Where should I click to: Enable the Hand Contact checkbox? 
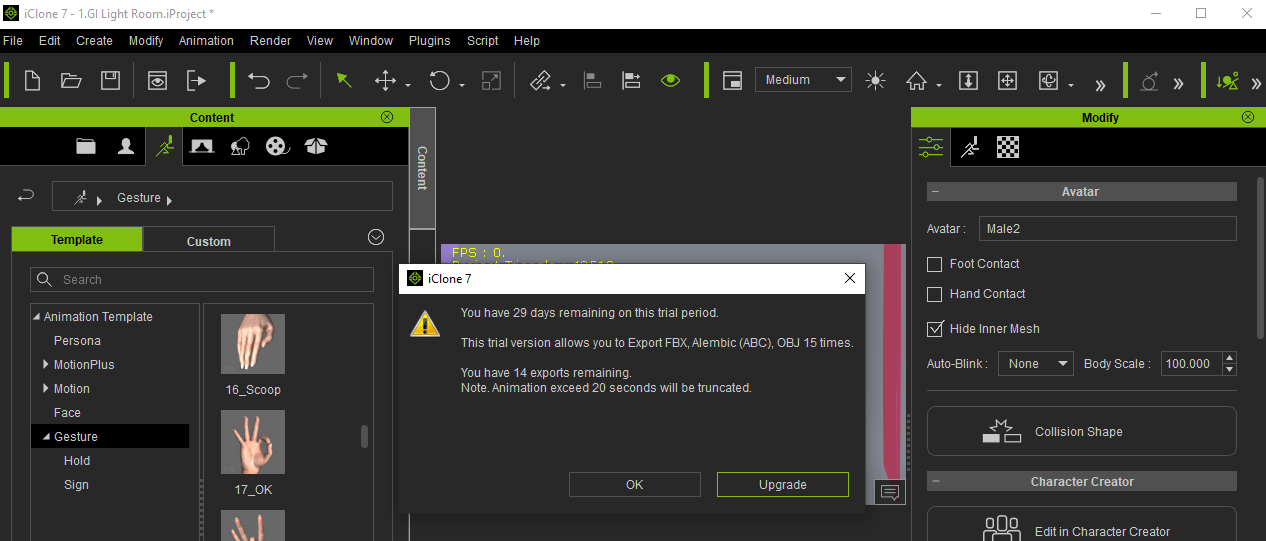point(935,294)
